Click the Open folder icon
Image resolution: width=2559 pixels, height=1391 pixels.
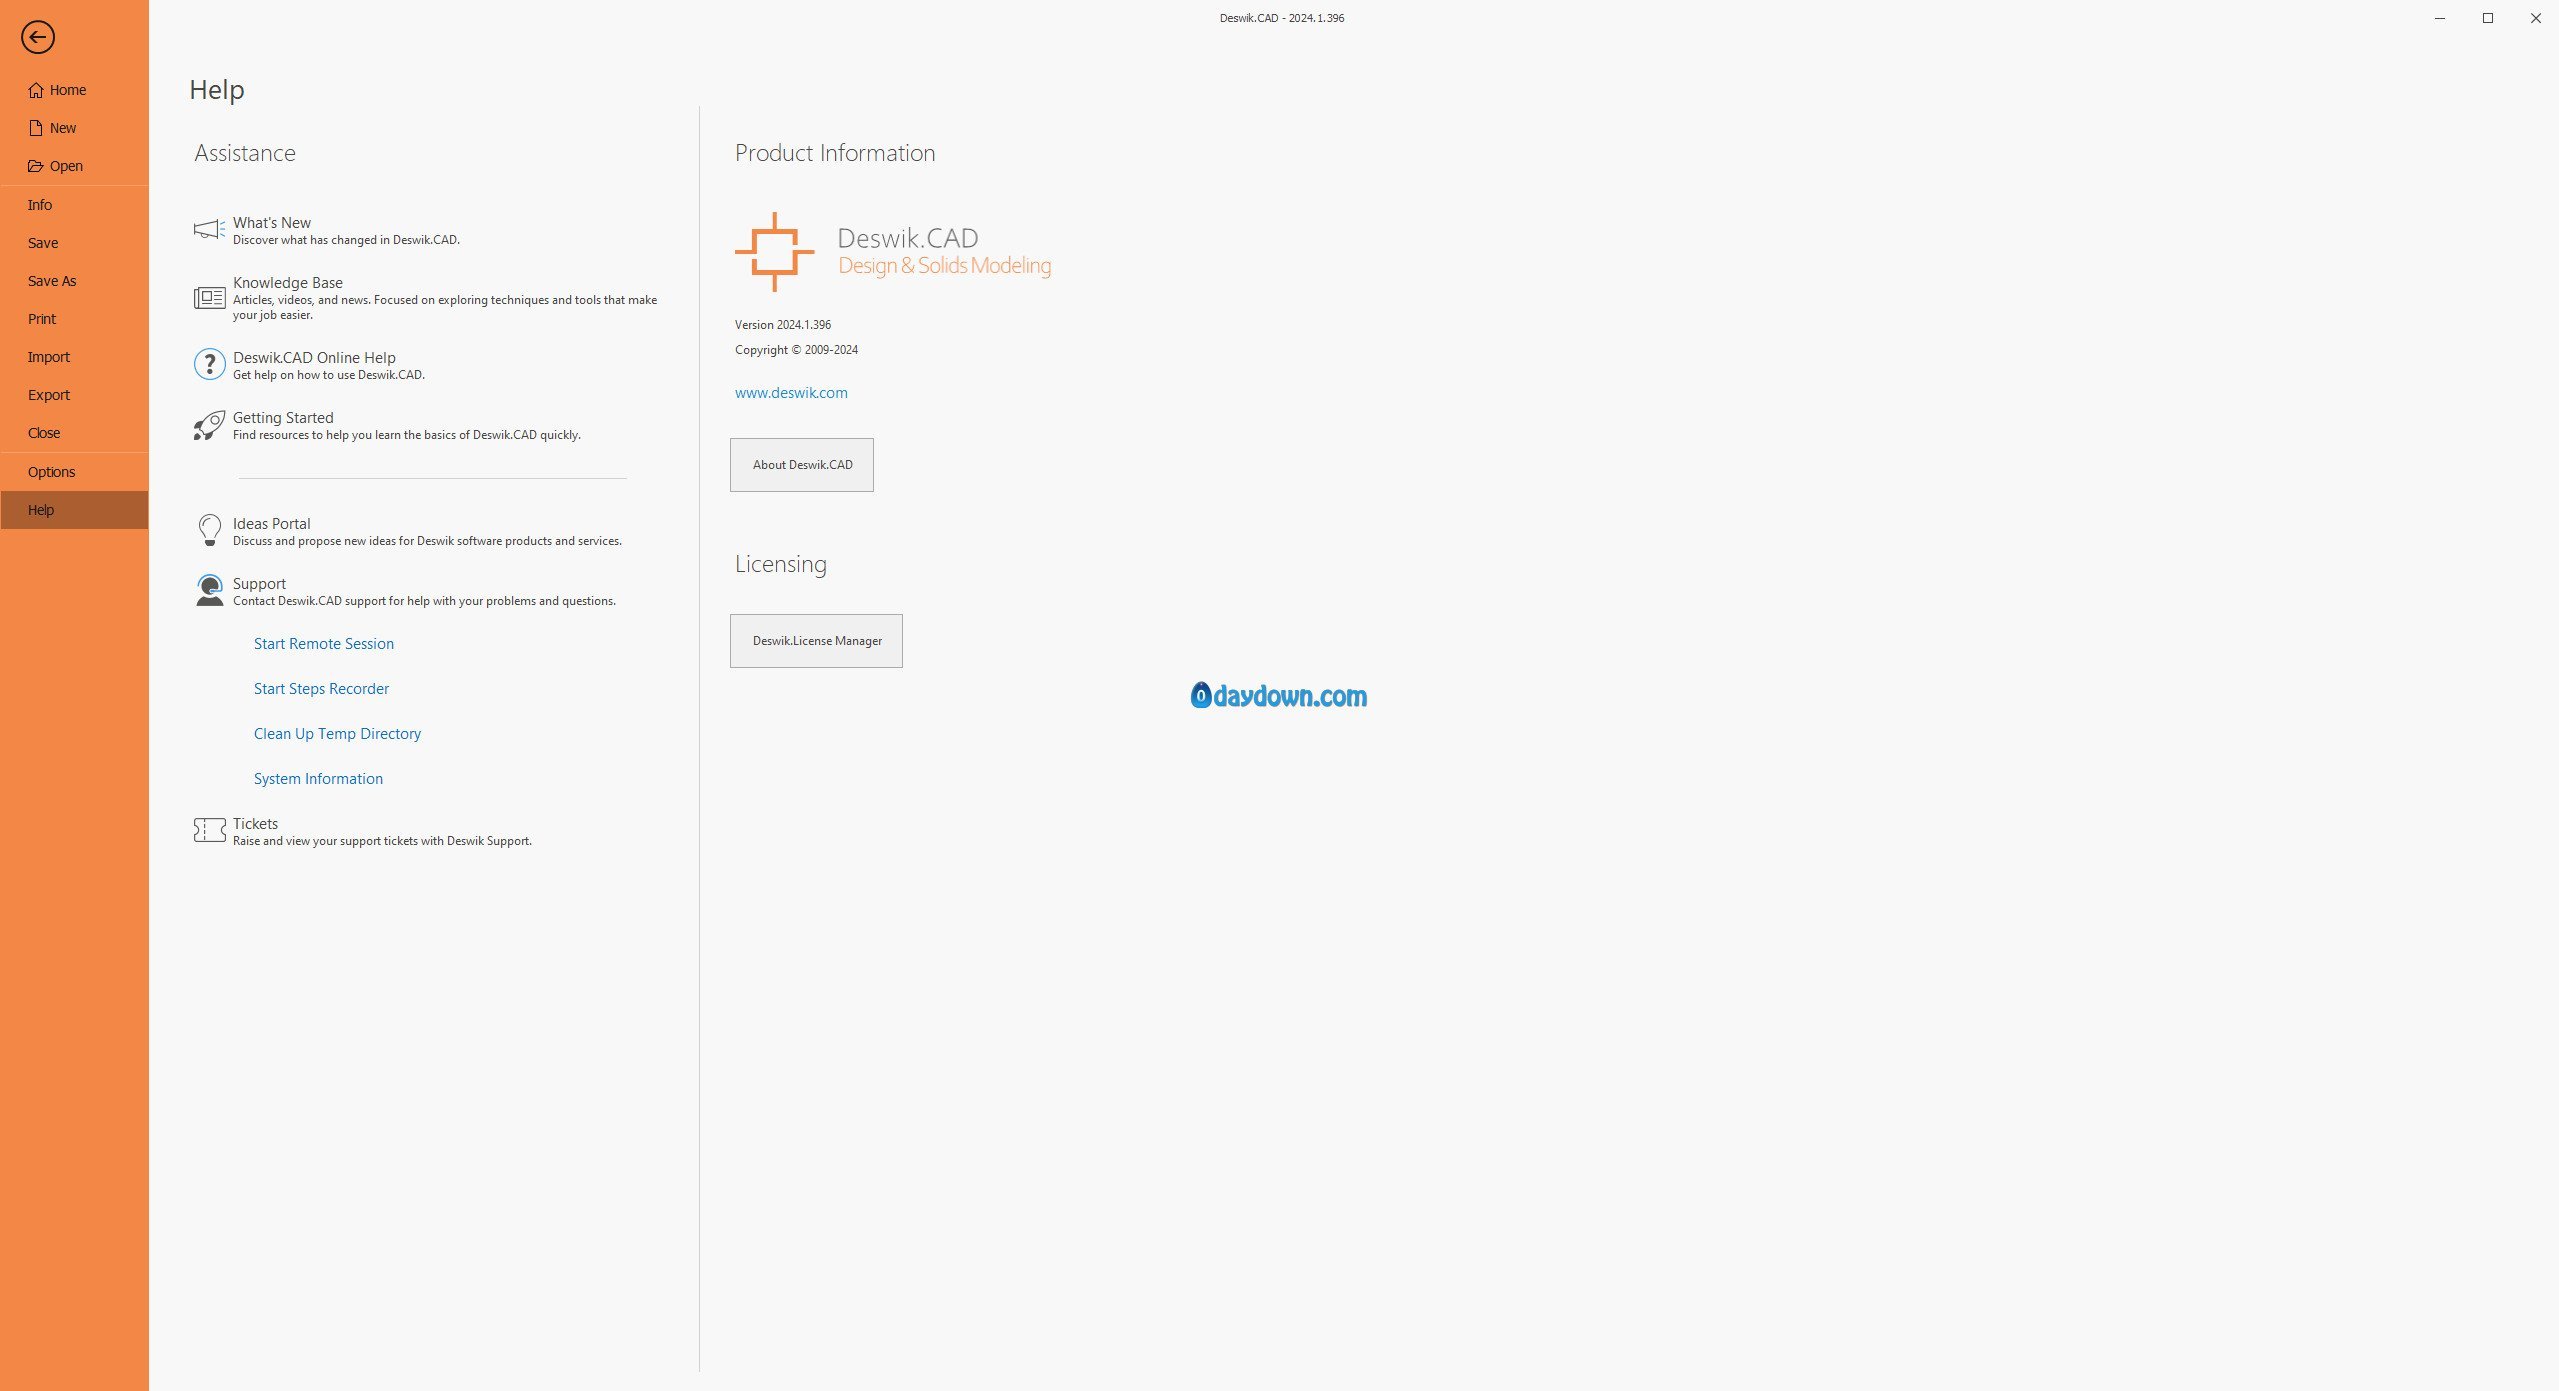click(x=36, y=166)
